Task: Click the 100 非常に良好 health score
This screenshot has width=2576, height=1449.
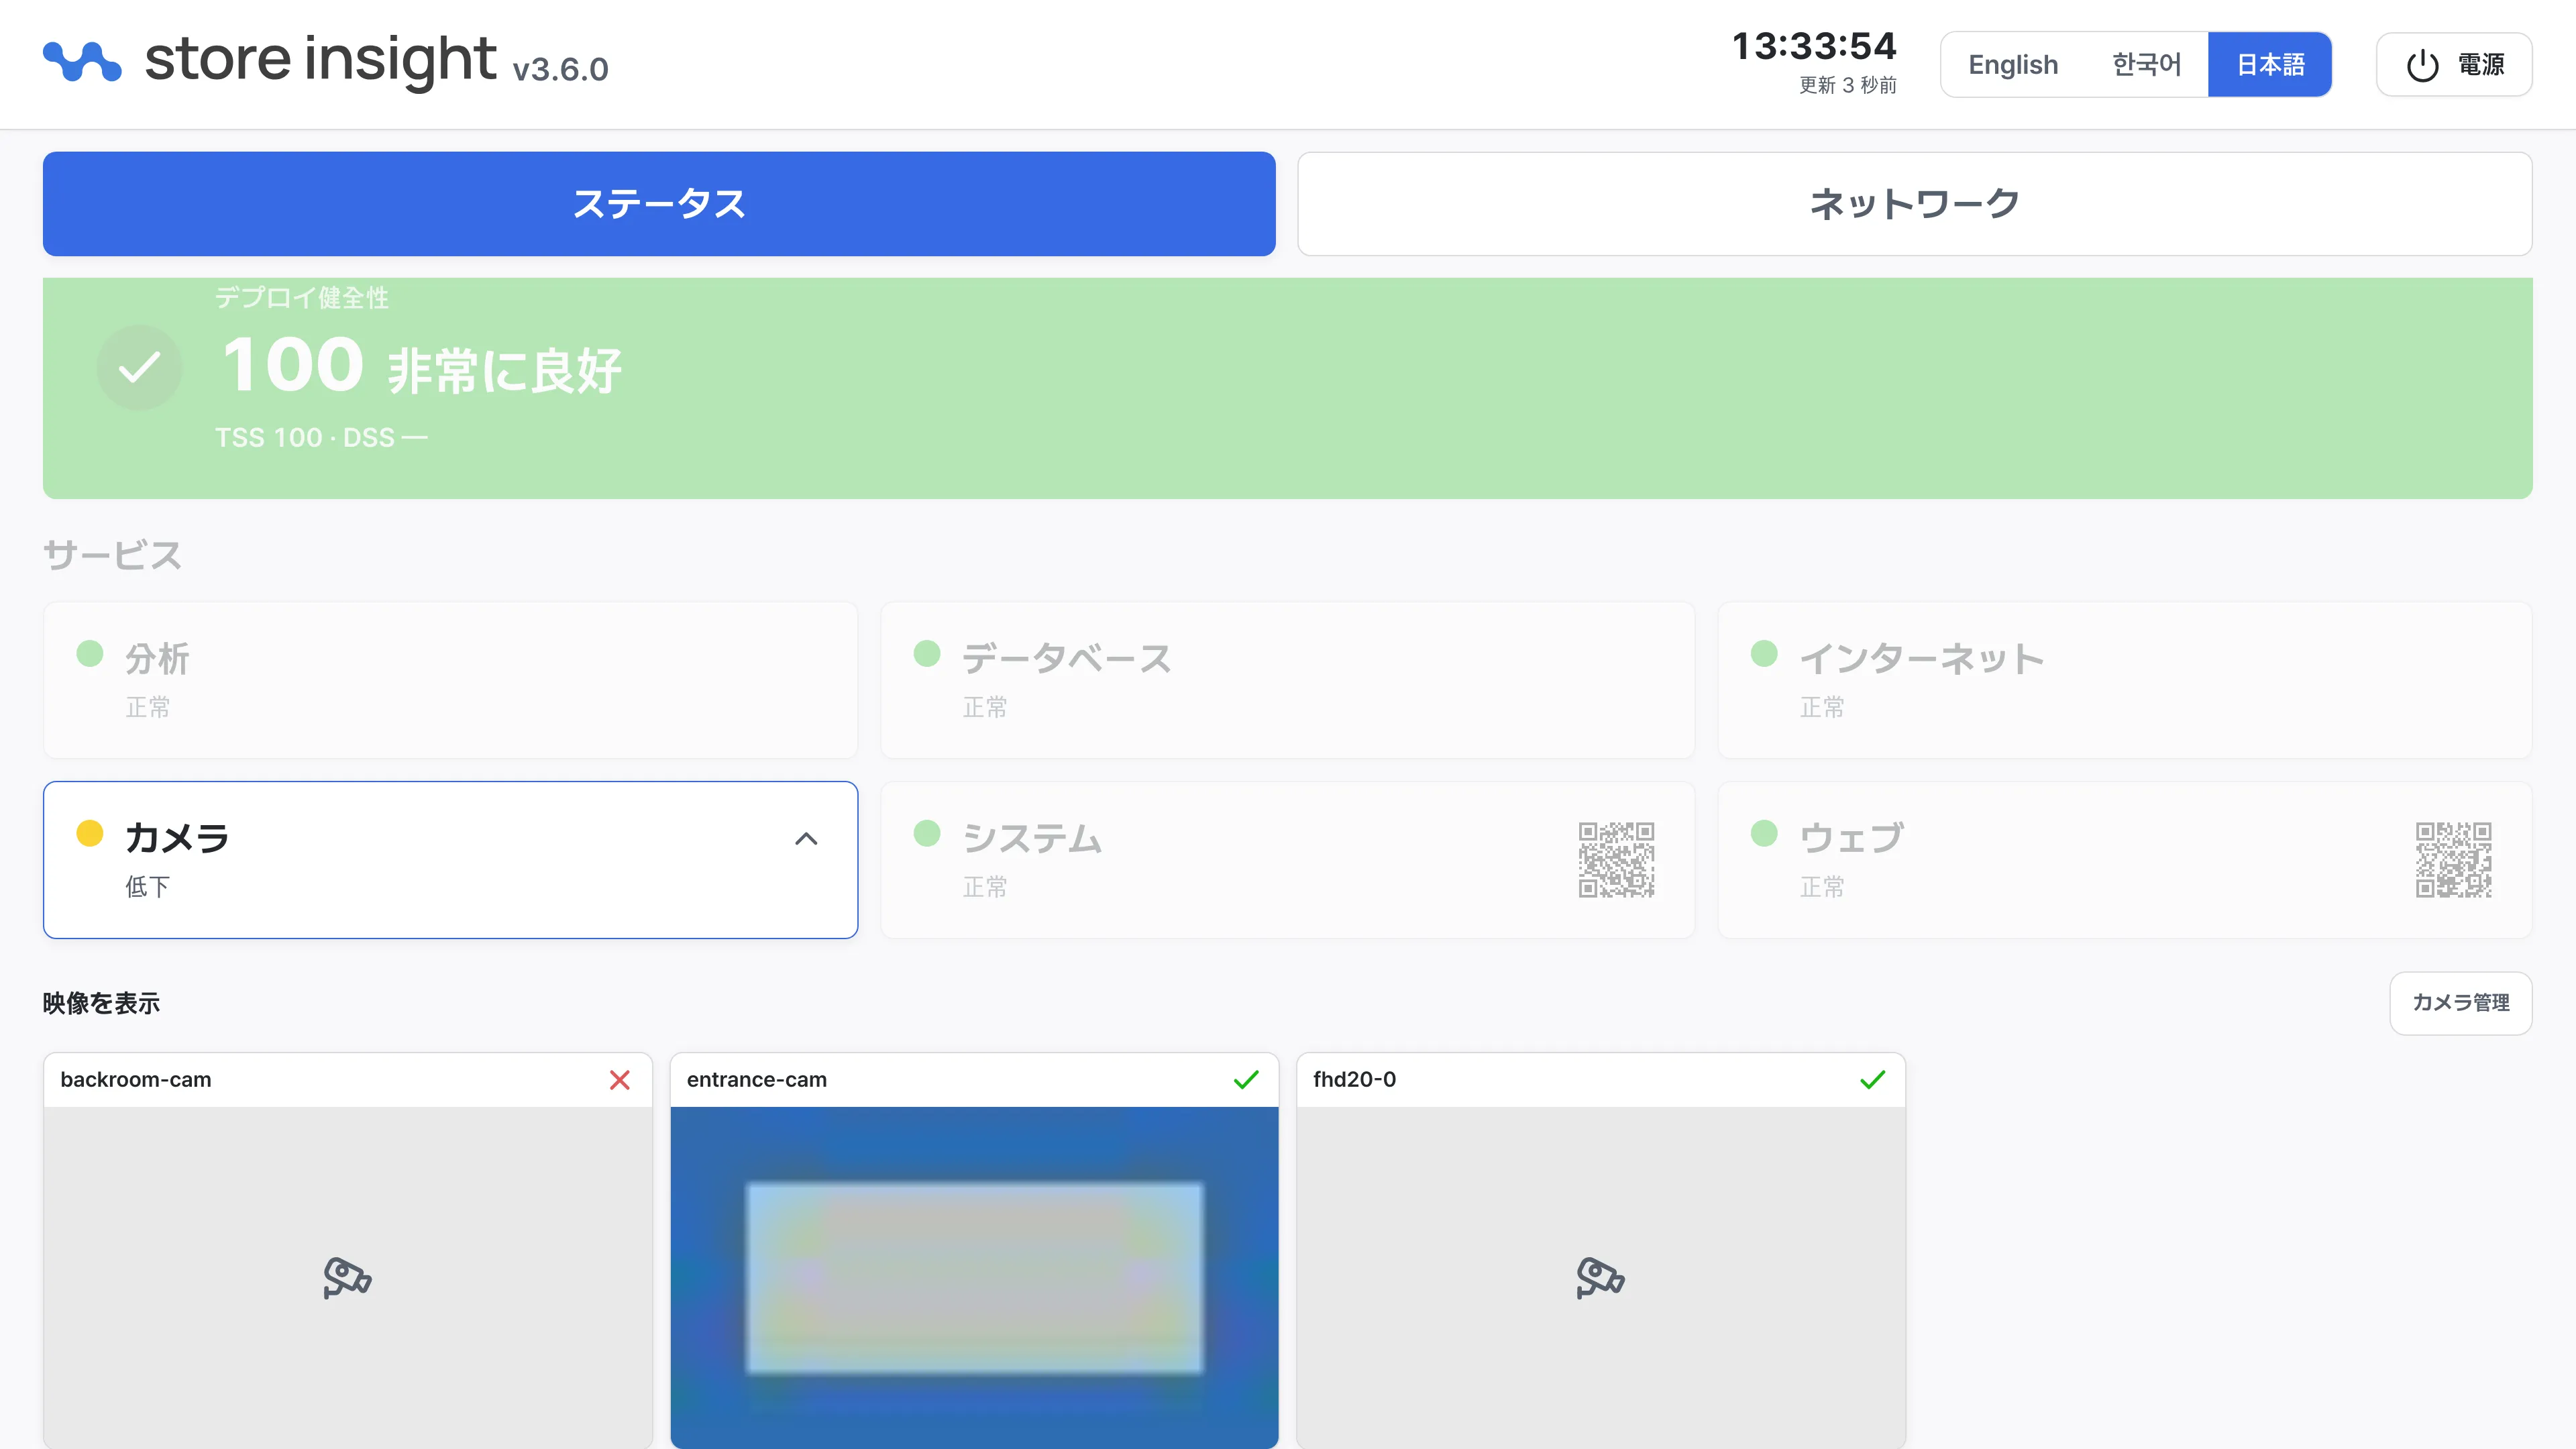Action: tap(421, 366)
